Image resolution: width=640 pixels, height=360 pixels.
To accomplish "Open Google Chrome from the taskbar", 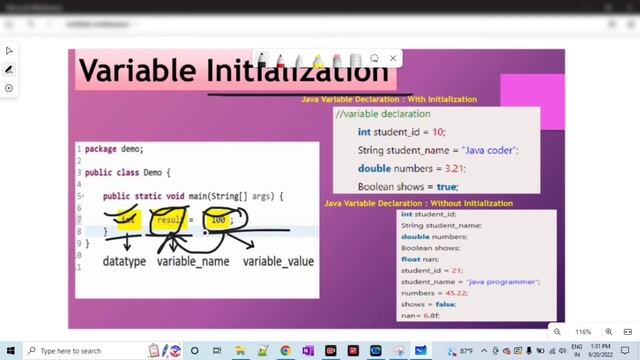I will [285, 351].
